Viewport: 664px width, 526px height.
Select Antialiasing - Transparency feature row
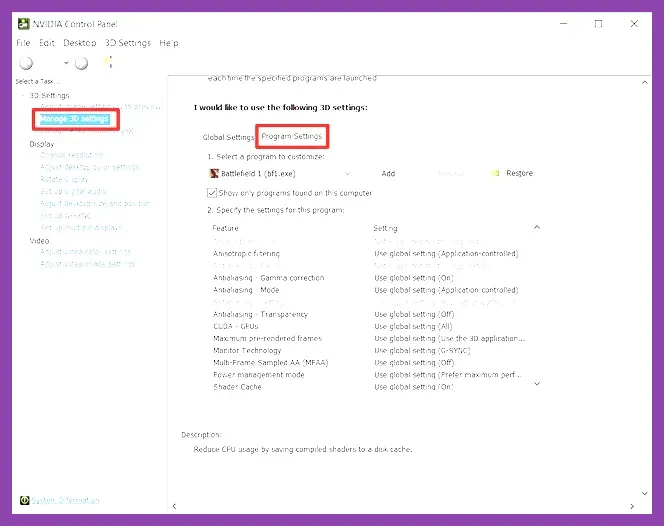coord(260,314)
